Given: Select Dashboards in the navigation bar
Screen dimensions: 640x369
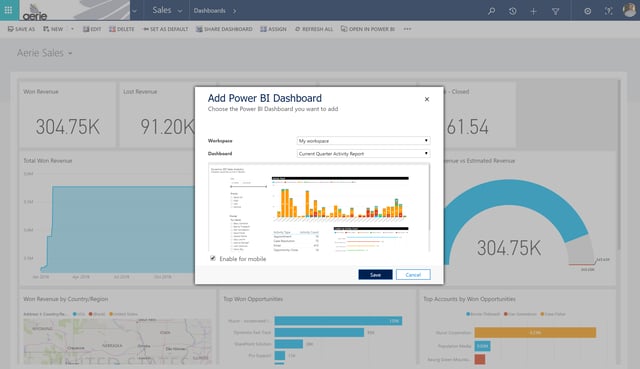Looking at the screenshot, I should [x=209, y=11].
